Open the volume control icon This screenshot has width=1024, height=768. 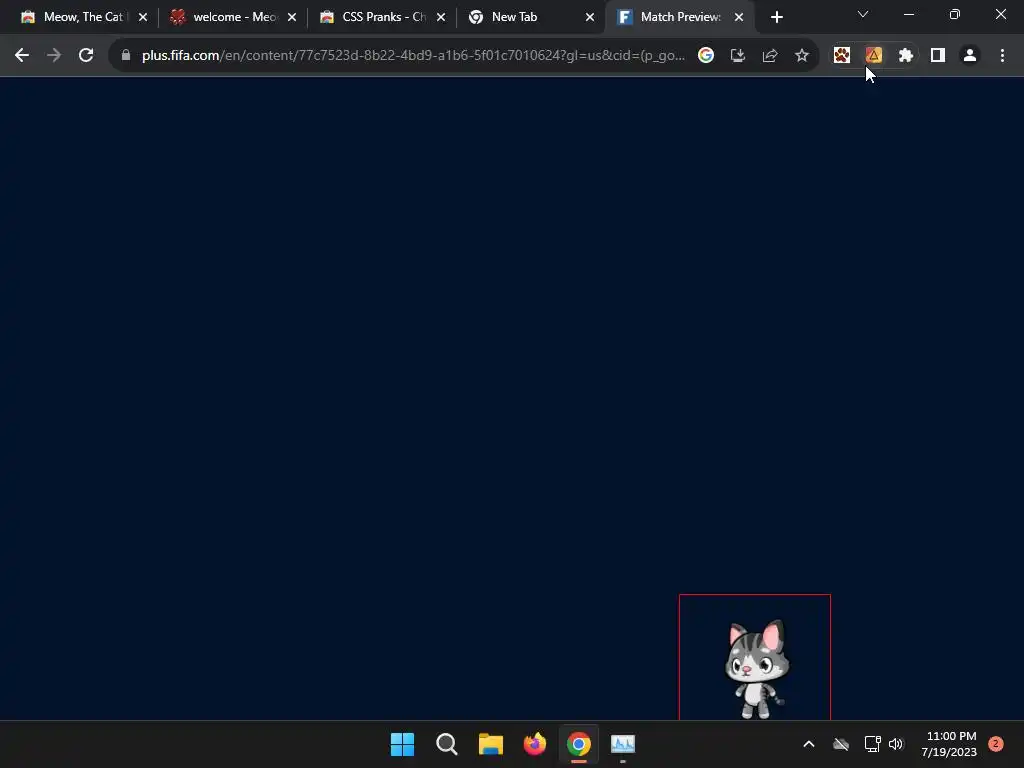(896, 744)
